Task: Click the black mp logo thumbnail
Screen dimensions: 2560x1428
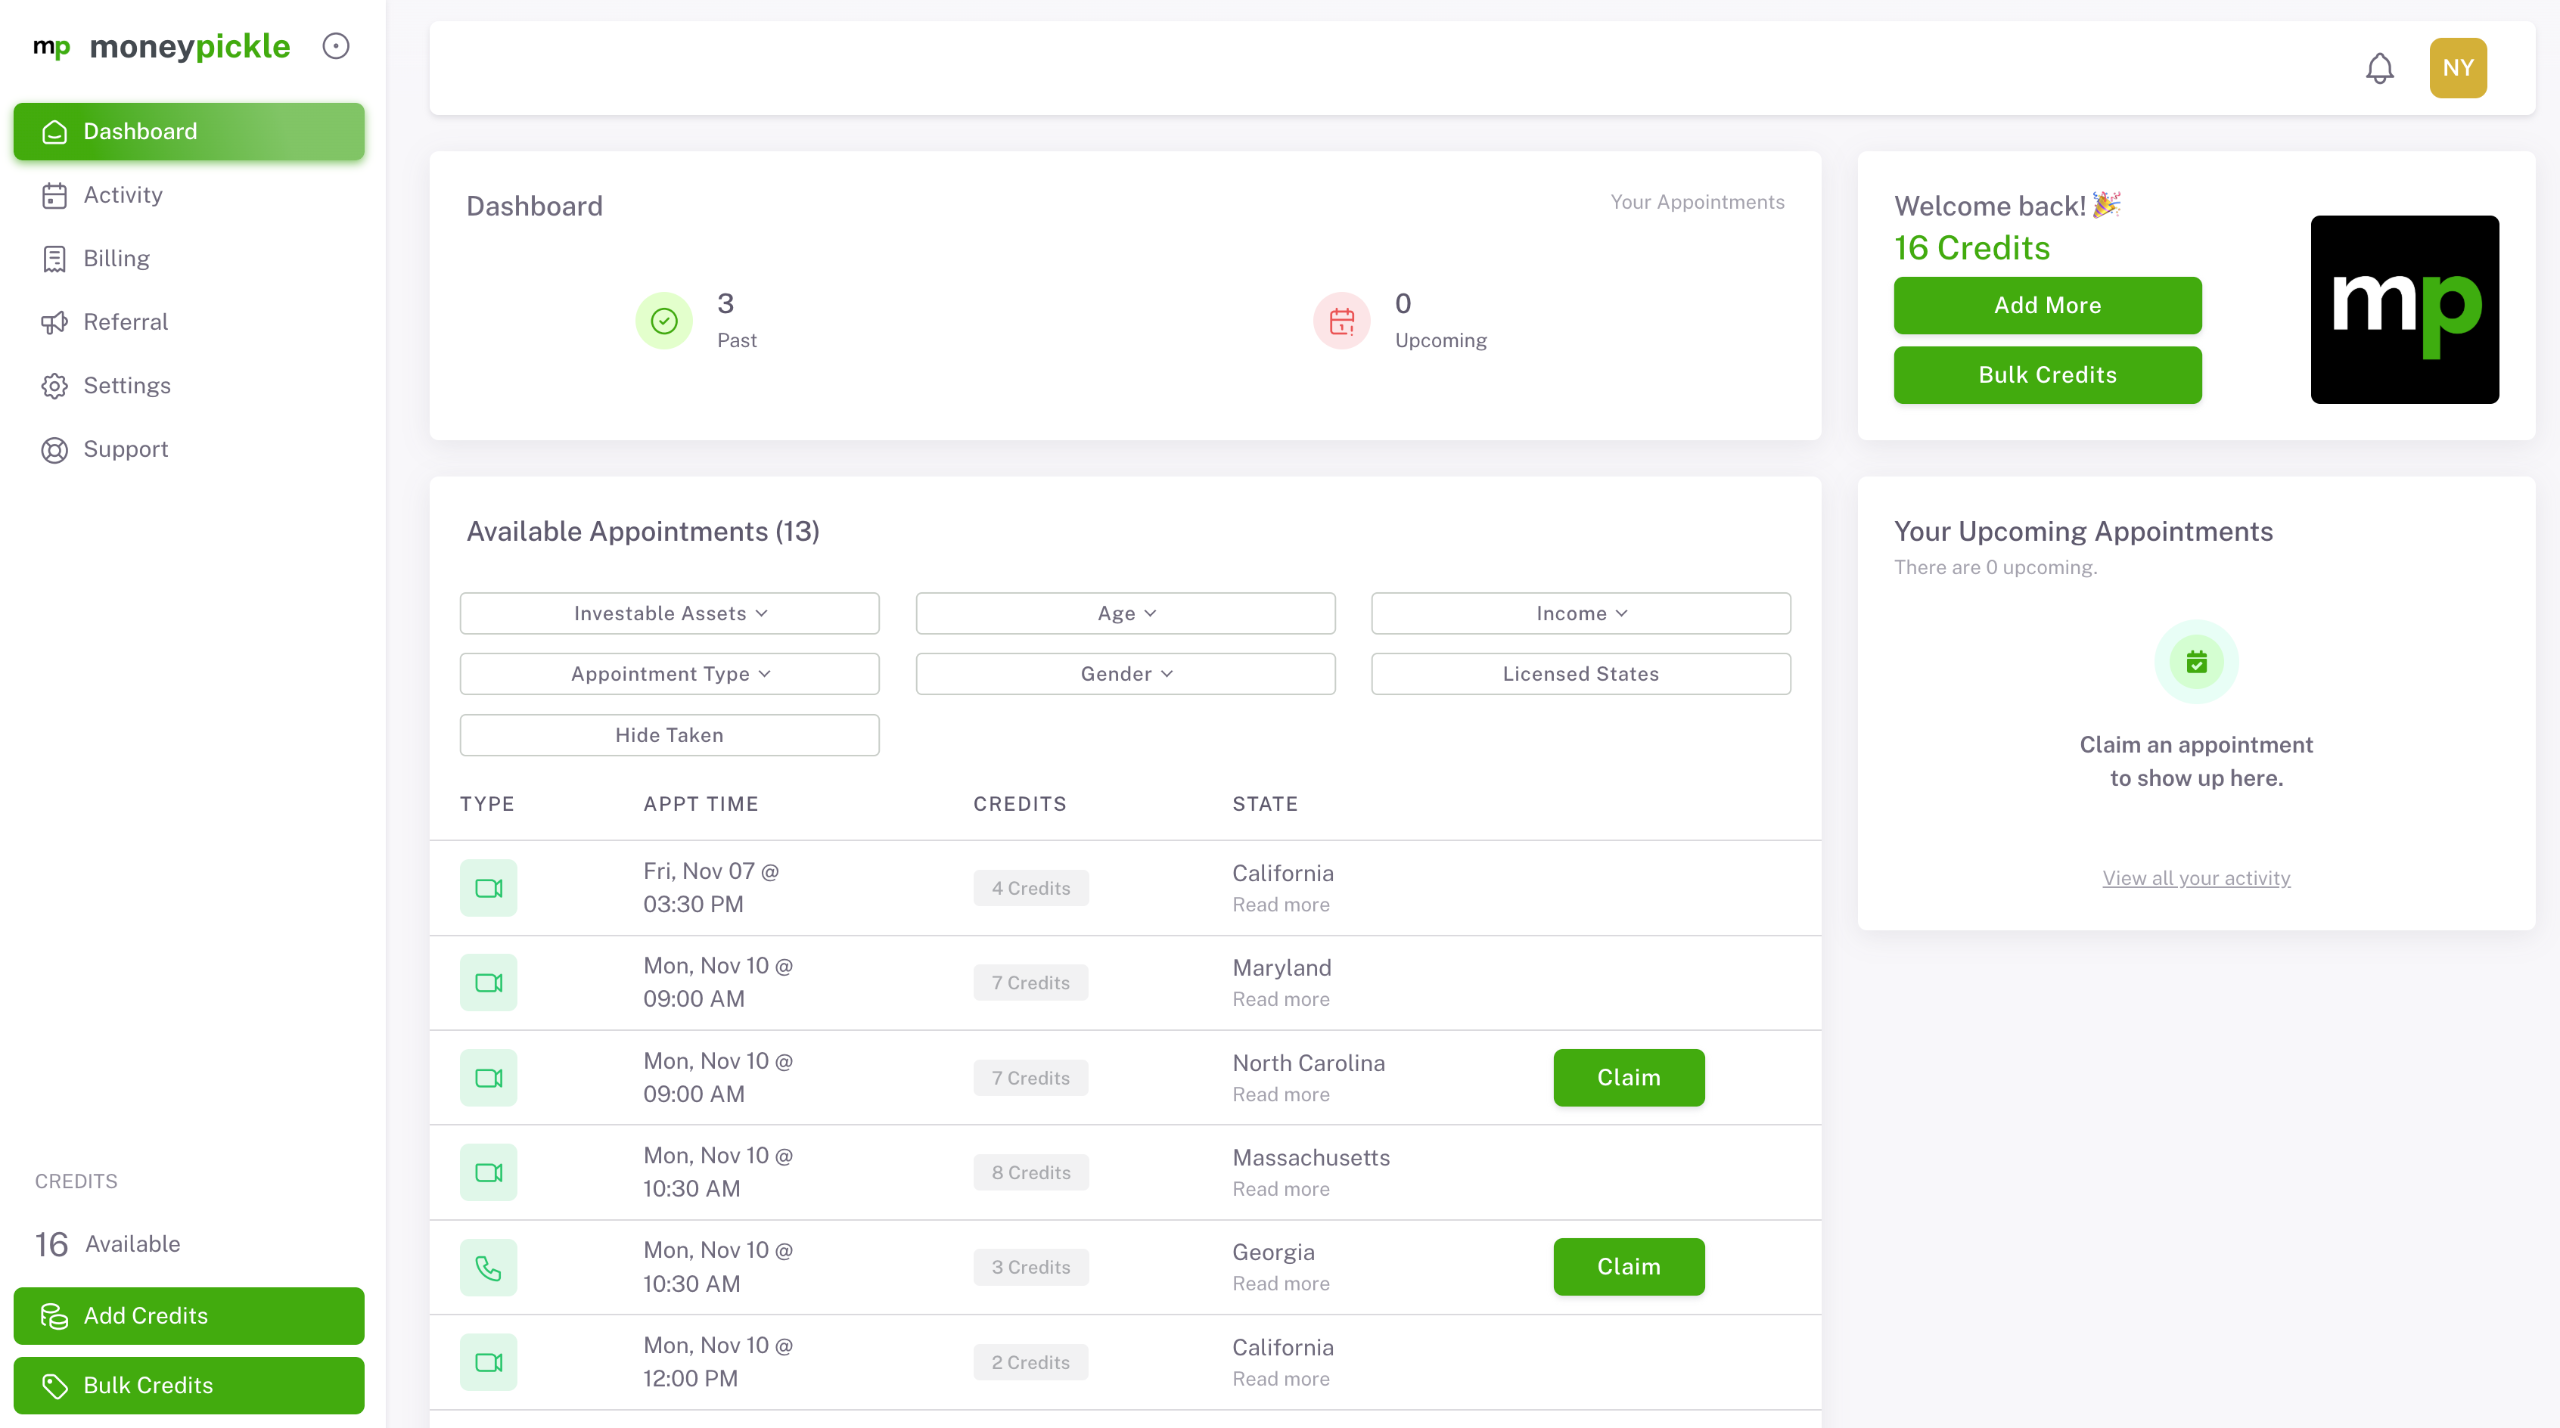Action: [2404, 309]
